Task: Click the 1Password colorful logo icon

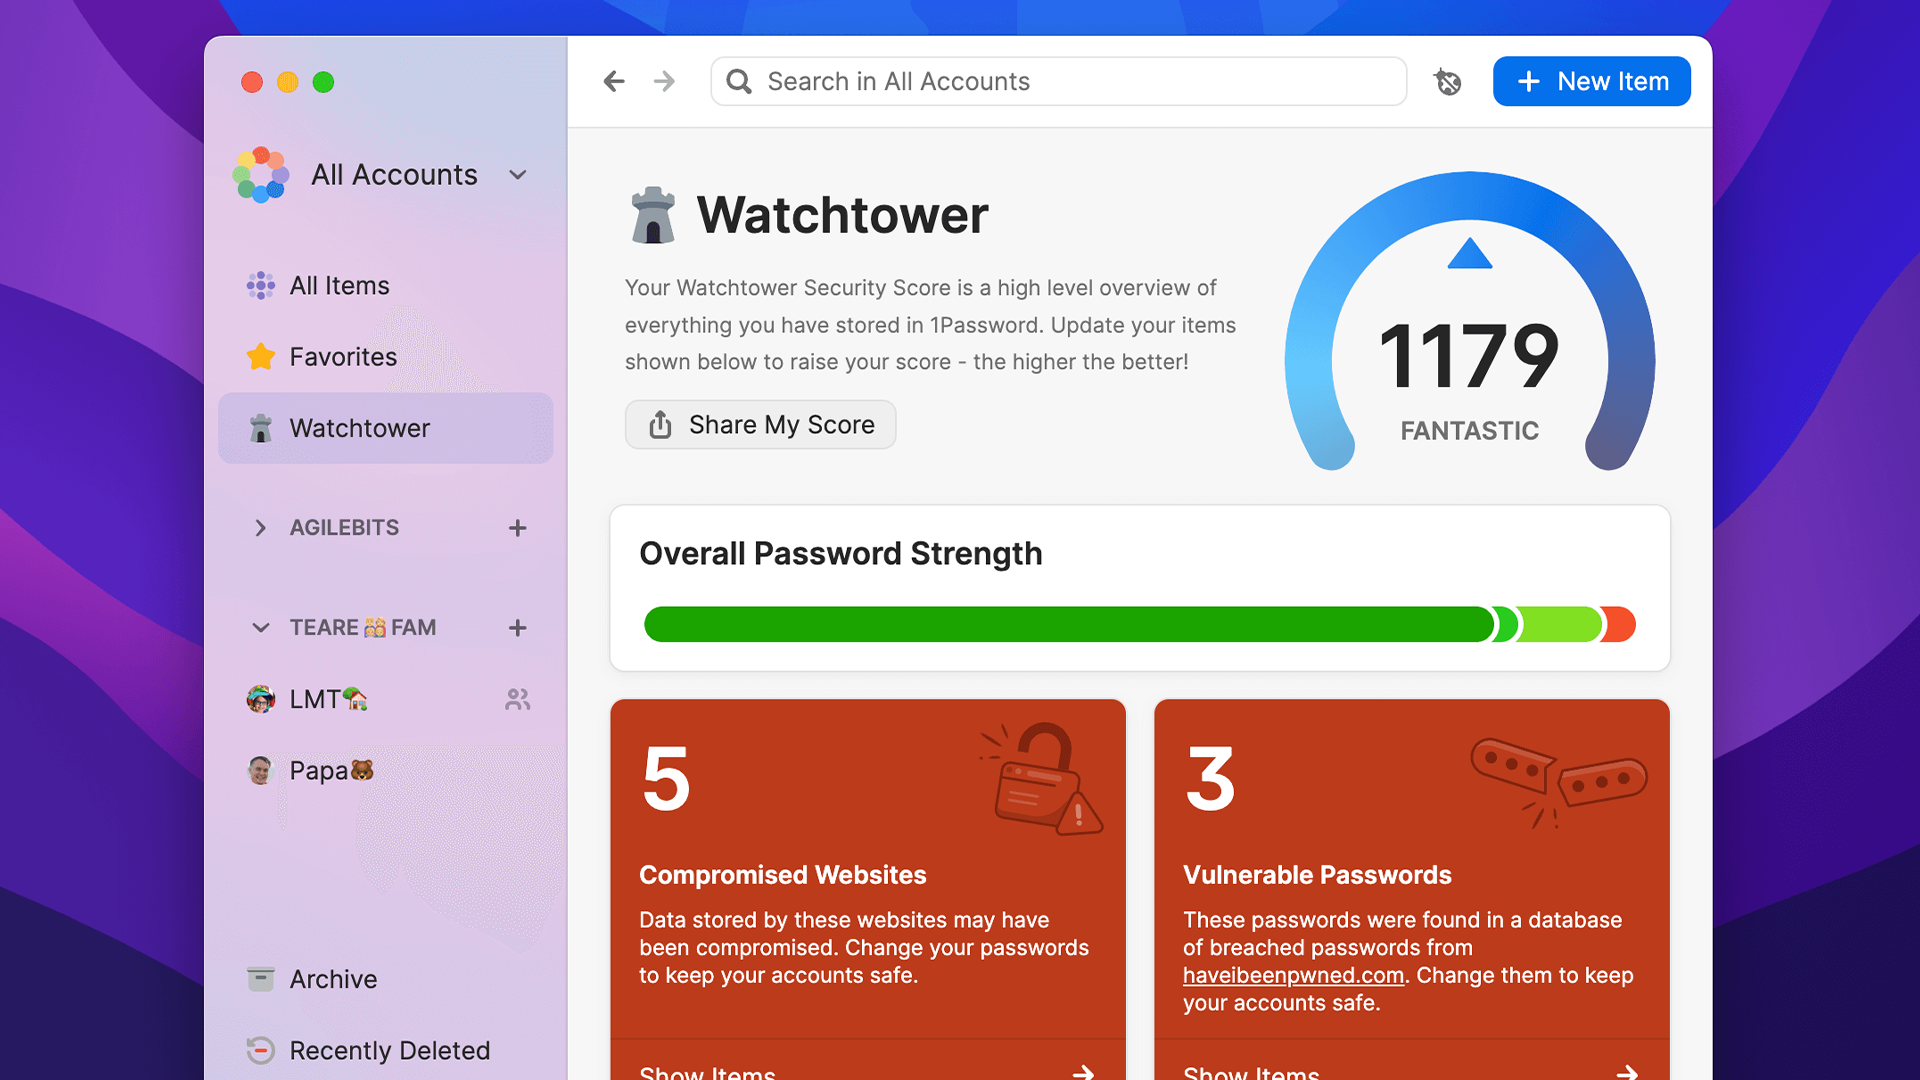Action: (262, 173)
